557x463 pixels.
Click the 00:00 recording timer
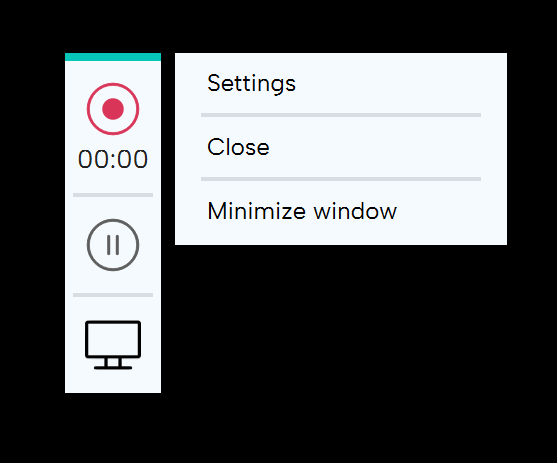[x=113, y=159]
